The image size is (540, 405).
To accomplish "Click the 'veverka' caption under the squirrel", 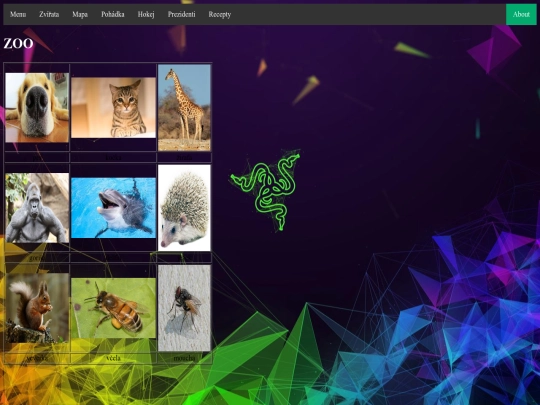I will pos(37,358).
